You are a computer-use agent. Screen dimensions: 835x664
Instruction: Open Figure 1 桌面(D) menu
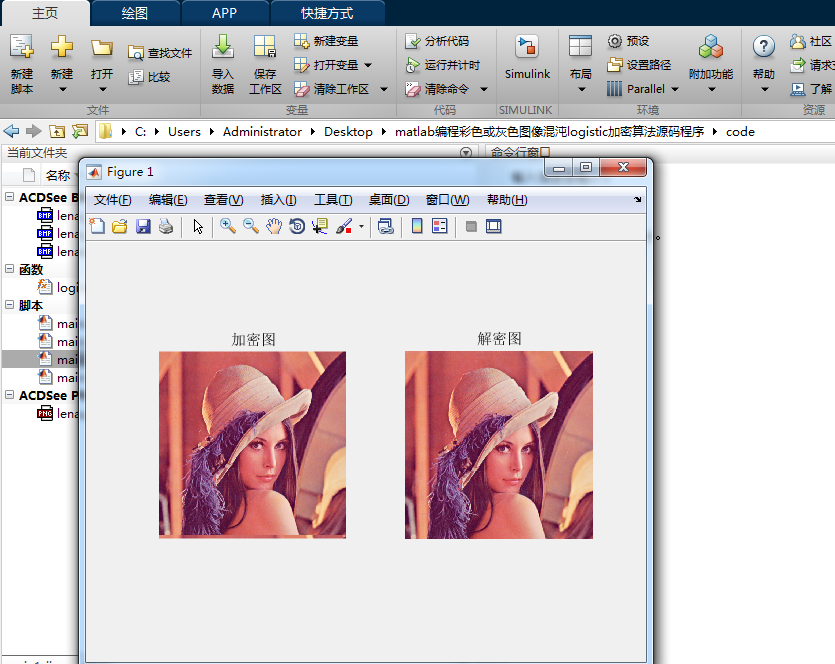pos(389,200)
